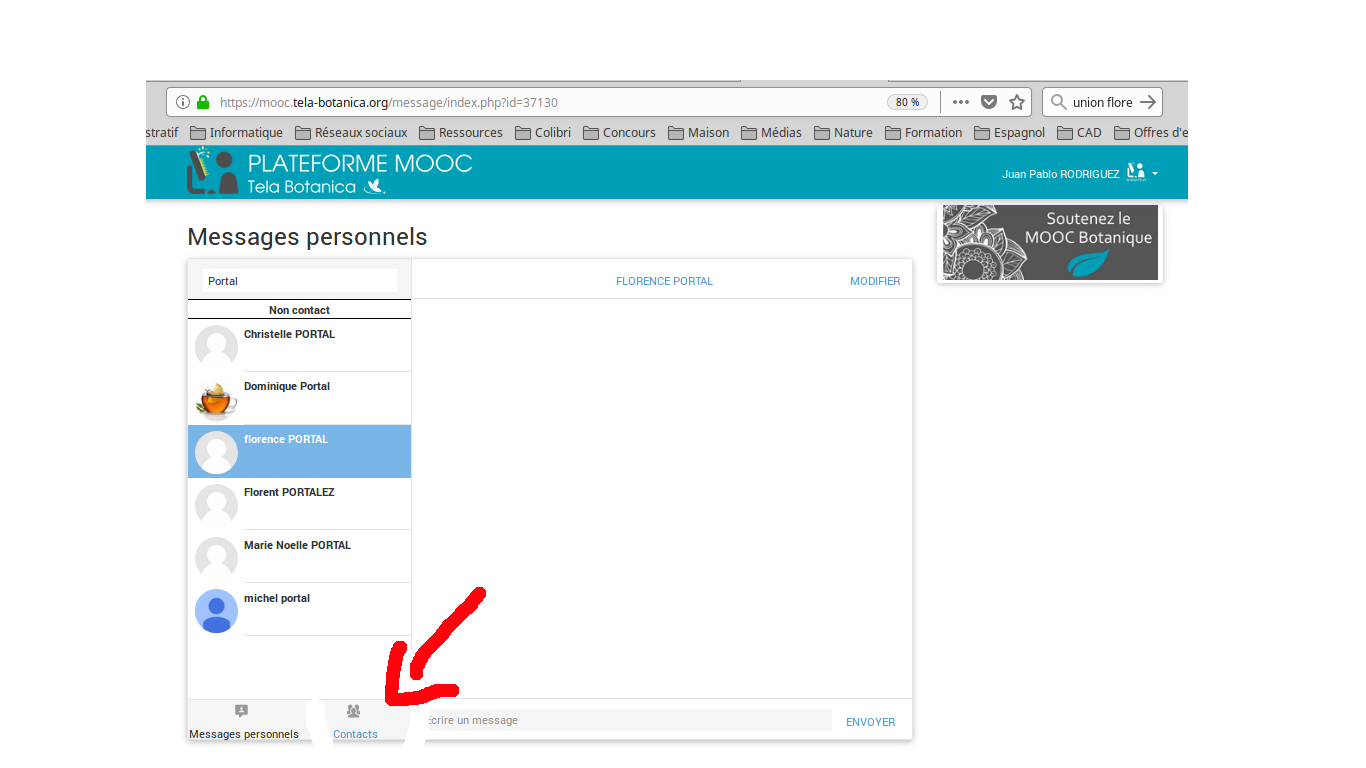Click the site information circle icon
This screenshot has width=1366, height=768.
click(x=183, y=102)
